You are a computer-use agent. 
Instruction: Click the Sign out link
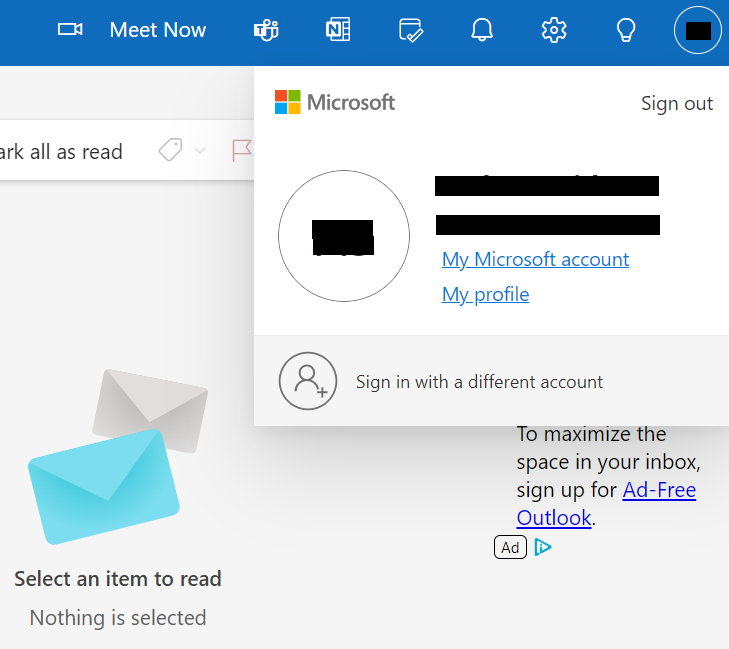pyautogui.click(x=677, y=103)
